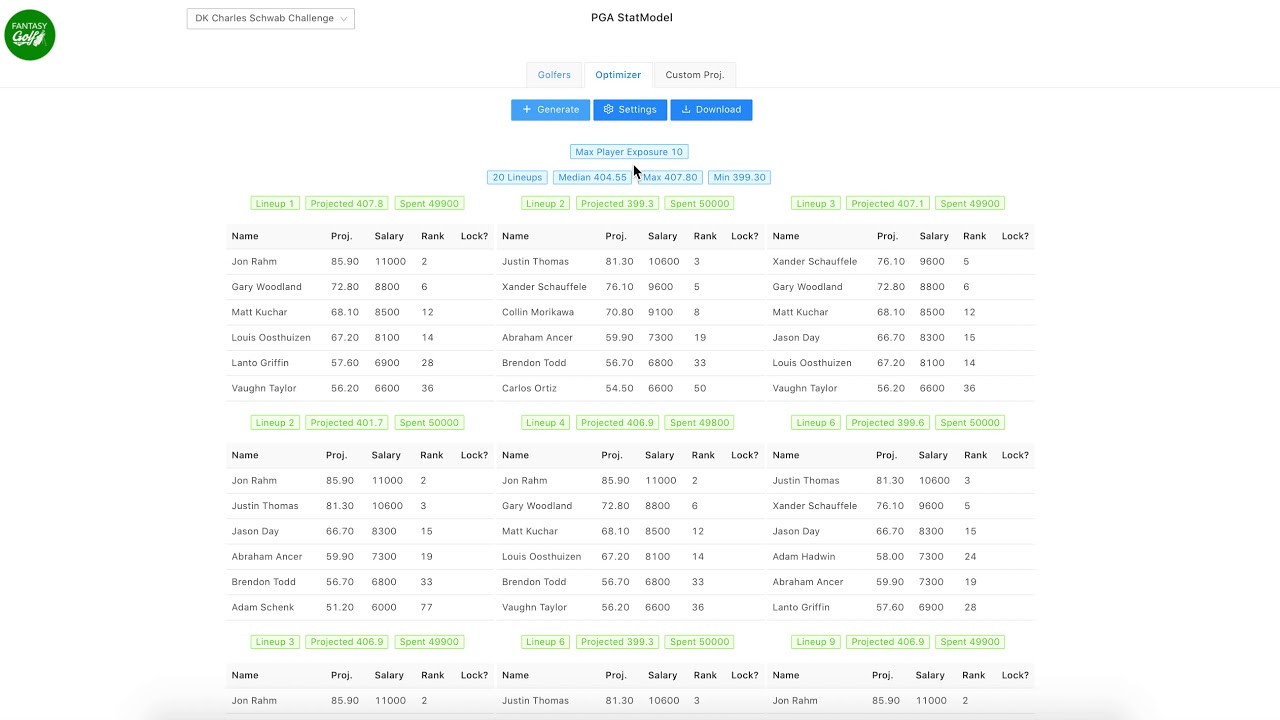Select the Adam Hadwin name cell
The image size is (1280, 720).
pyautogui.click(x=804, y=556)
